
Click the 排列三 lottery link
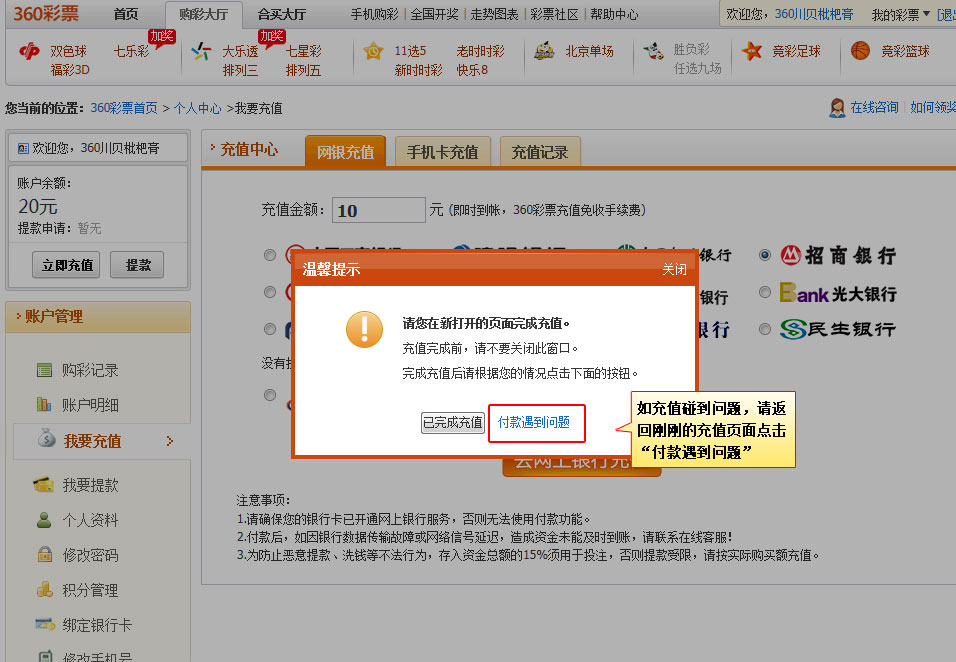click(240, 70)
